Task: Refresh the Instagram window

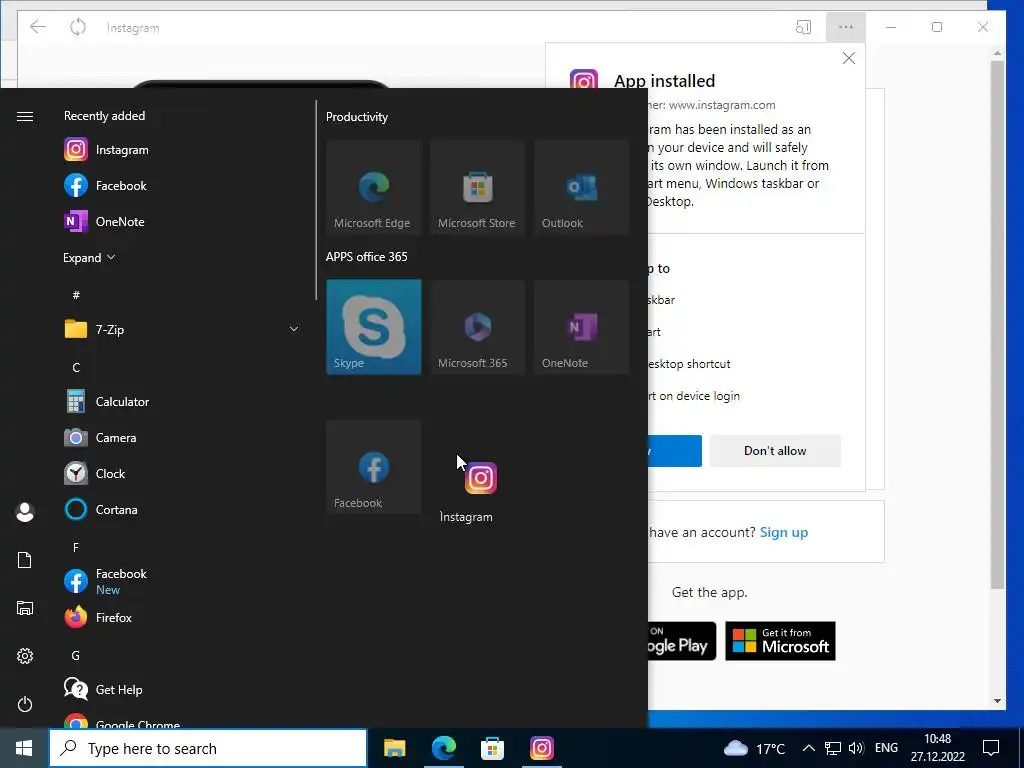Action: coord(78,27)
